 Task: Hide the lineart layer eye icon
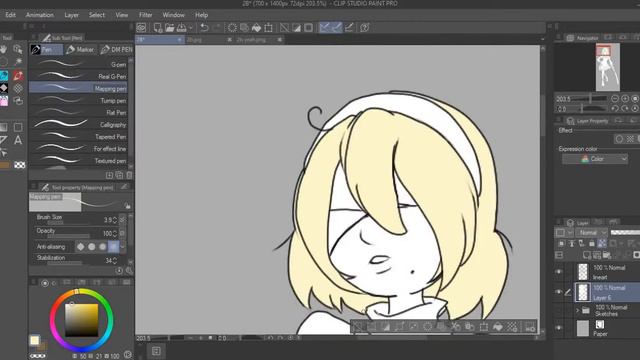click(x=559, y=271)
